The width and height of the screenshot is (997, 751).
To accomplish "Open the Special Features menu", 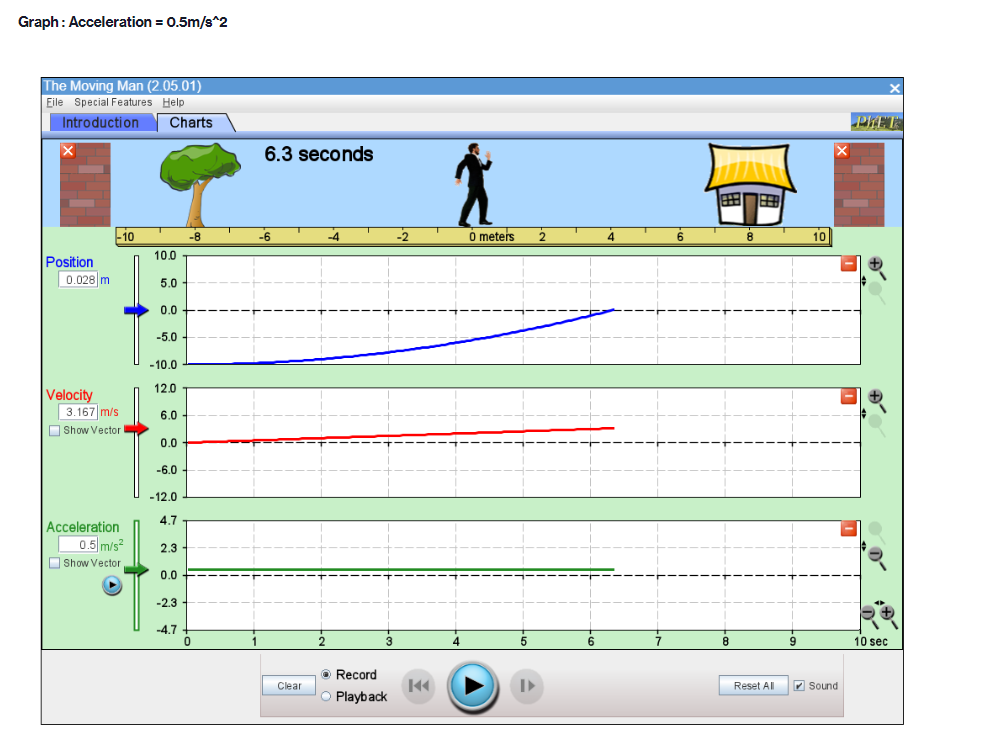I will 113,102.
